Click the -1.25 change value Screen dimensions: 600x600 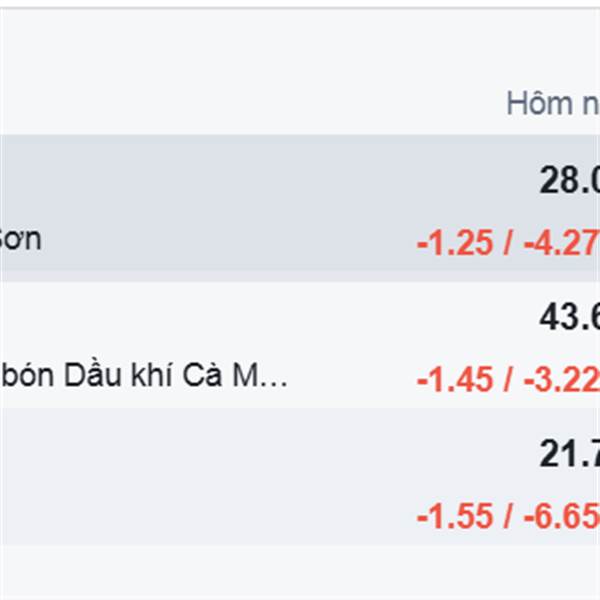click(x=455, y=242)
